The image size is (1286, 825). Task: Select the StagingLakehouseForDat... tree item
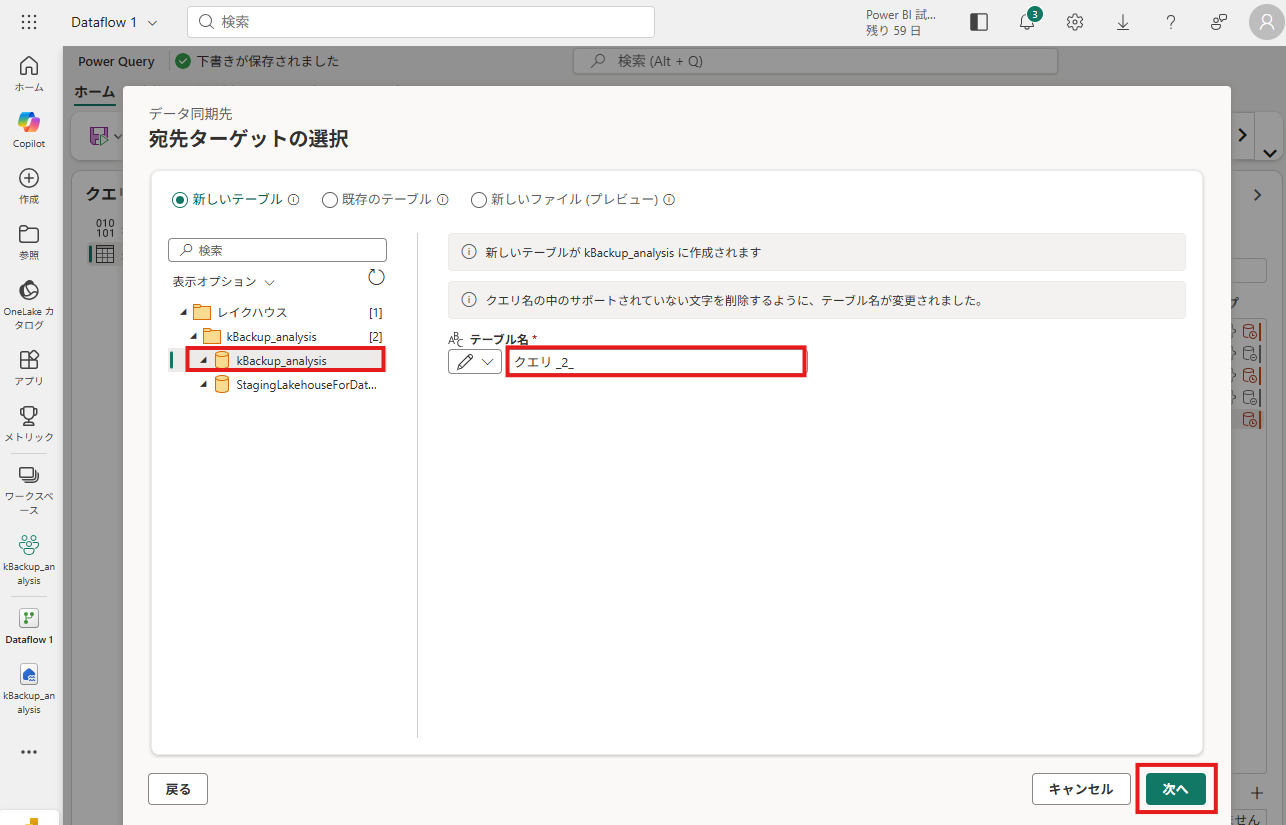point(305,384)
